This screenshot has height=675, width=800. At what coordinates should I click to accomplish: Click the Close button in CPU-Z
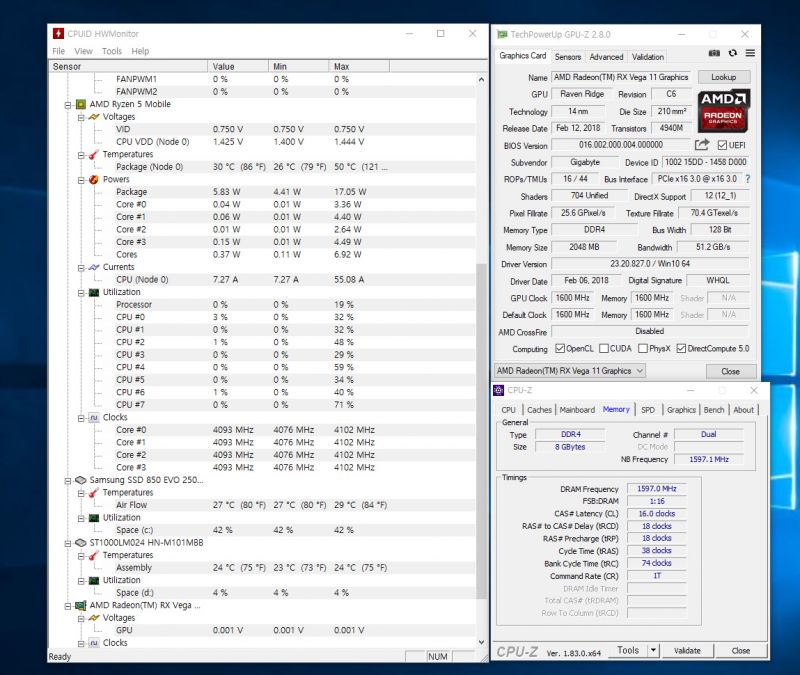(741, 651)
